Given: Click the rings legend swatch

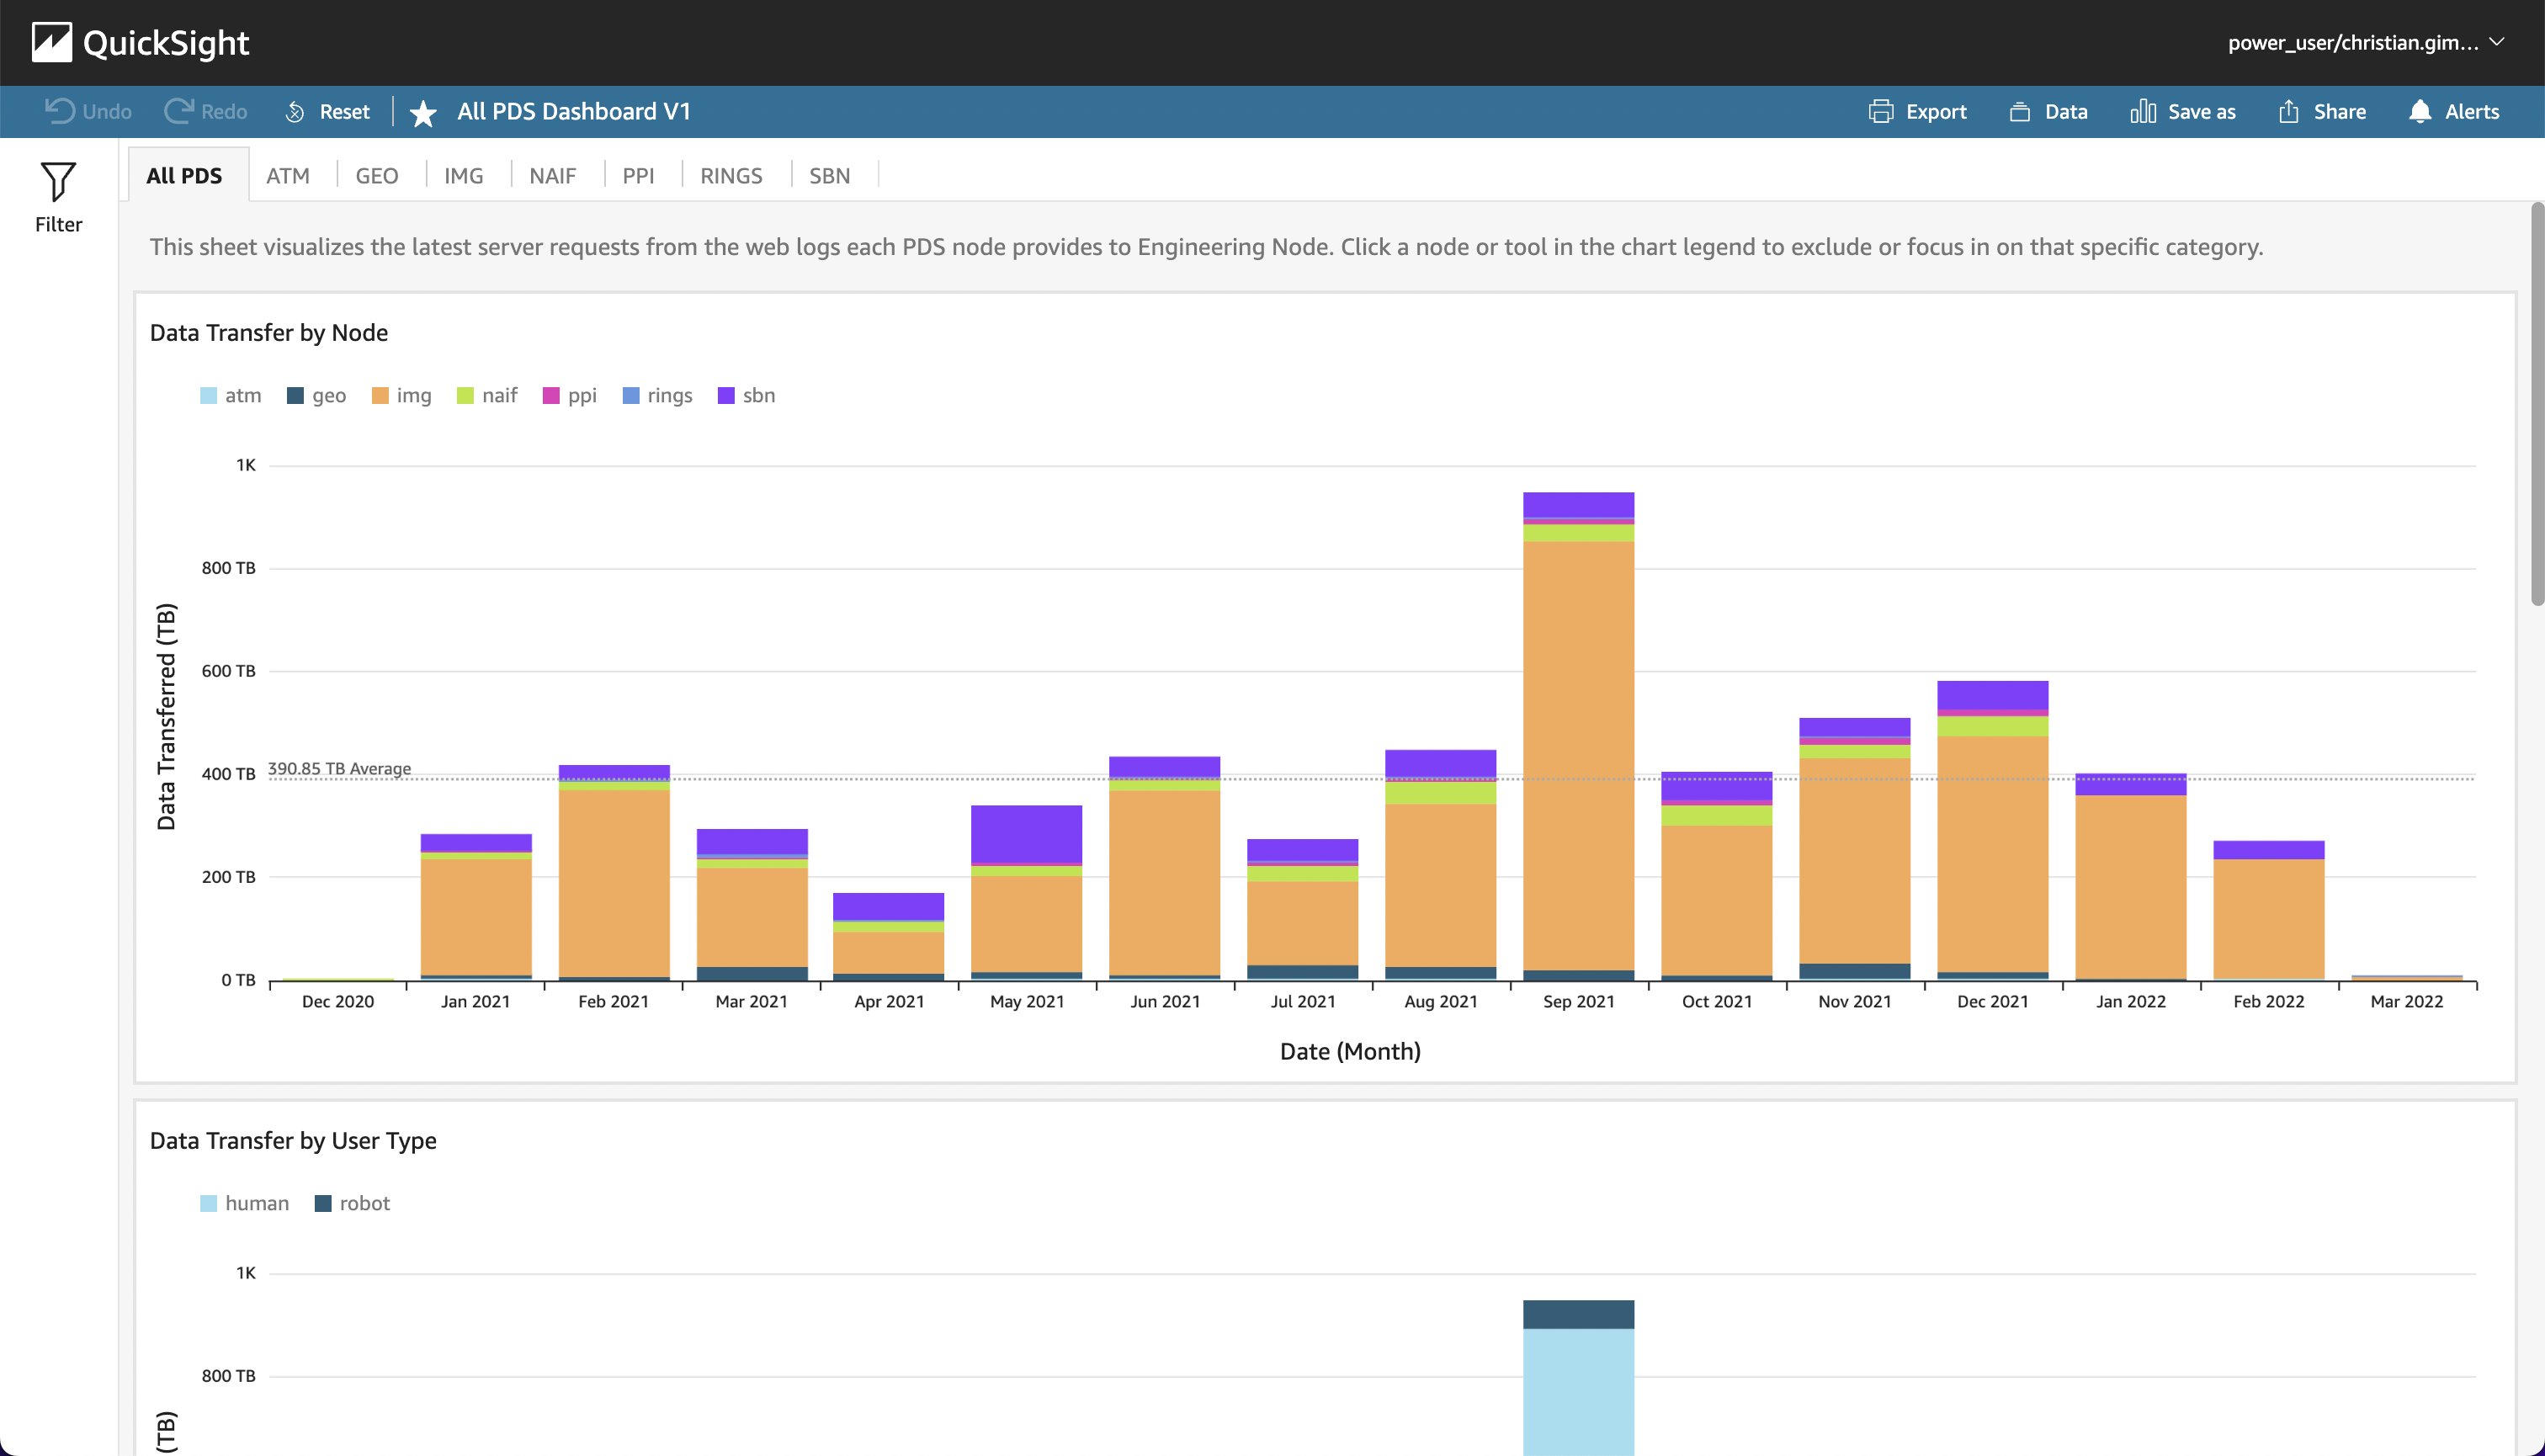Looking at the screenshot, I should (x=631, y=395).
